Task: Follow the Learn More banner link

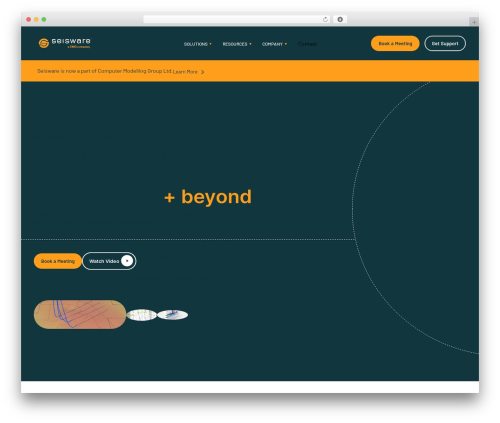Action: (x=185, y=72)
